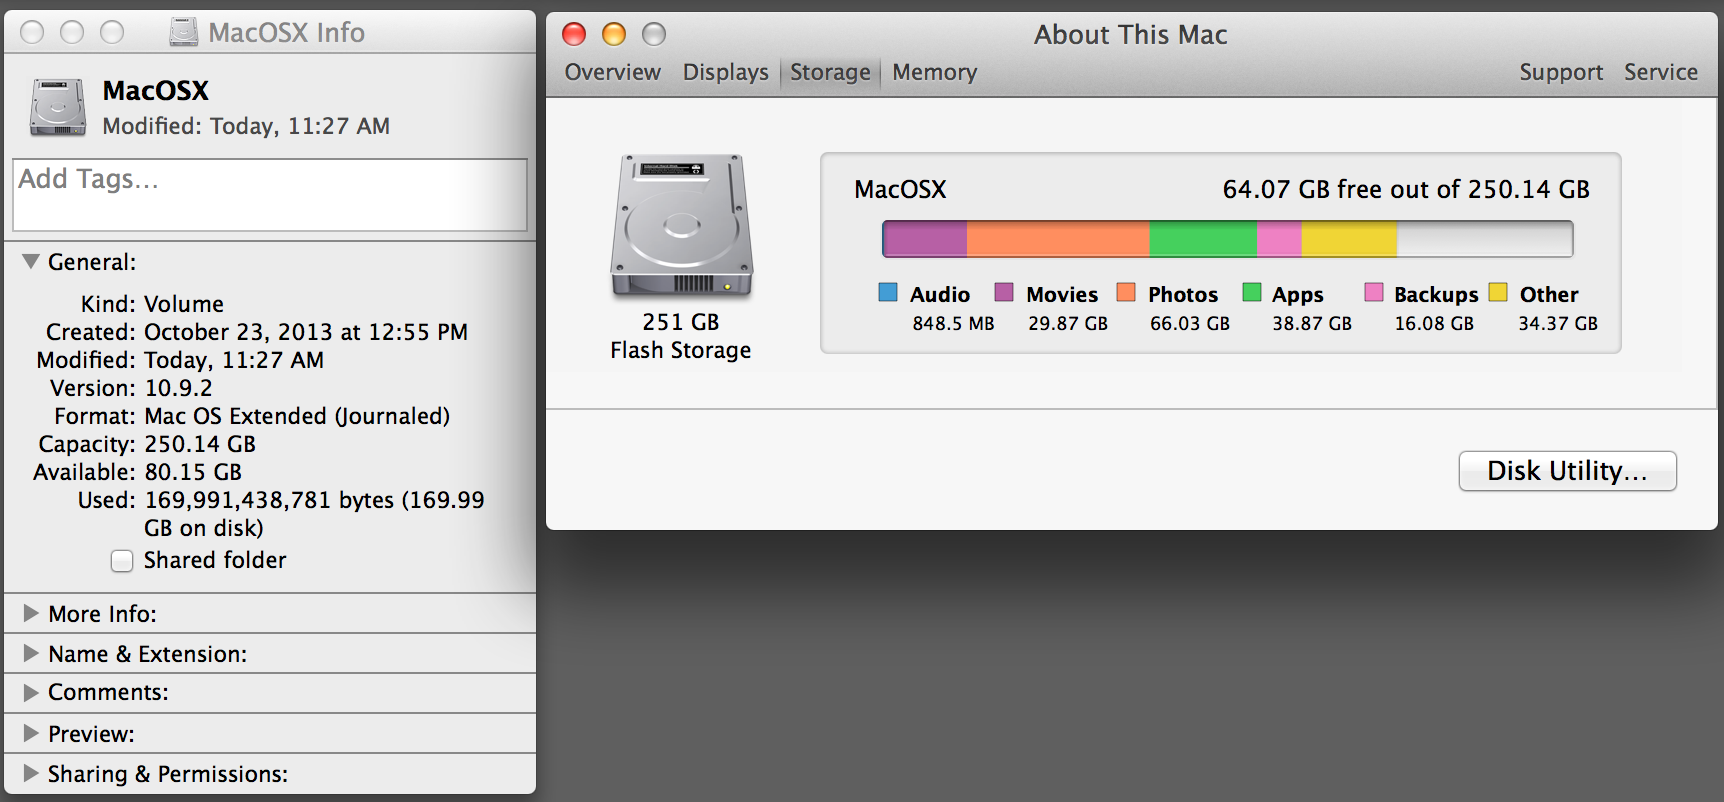Click the pink Backups segment of storage bar

coord(1280,239)
